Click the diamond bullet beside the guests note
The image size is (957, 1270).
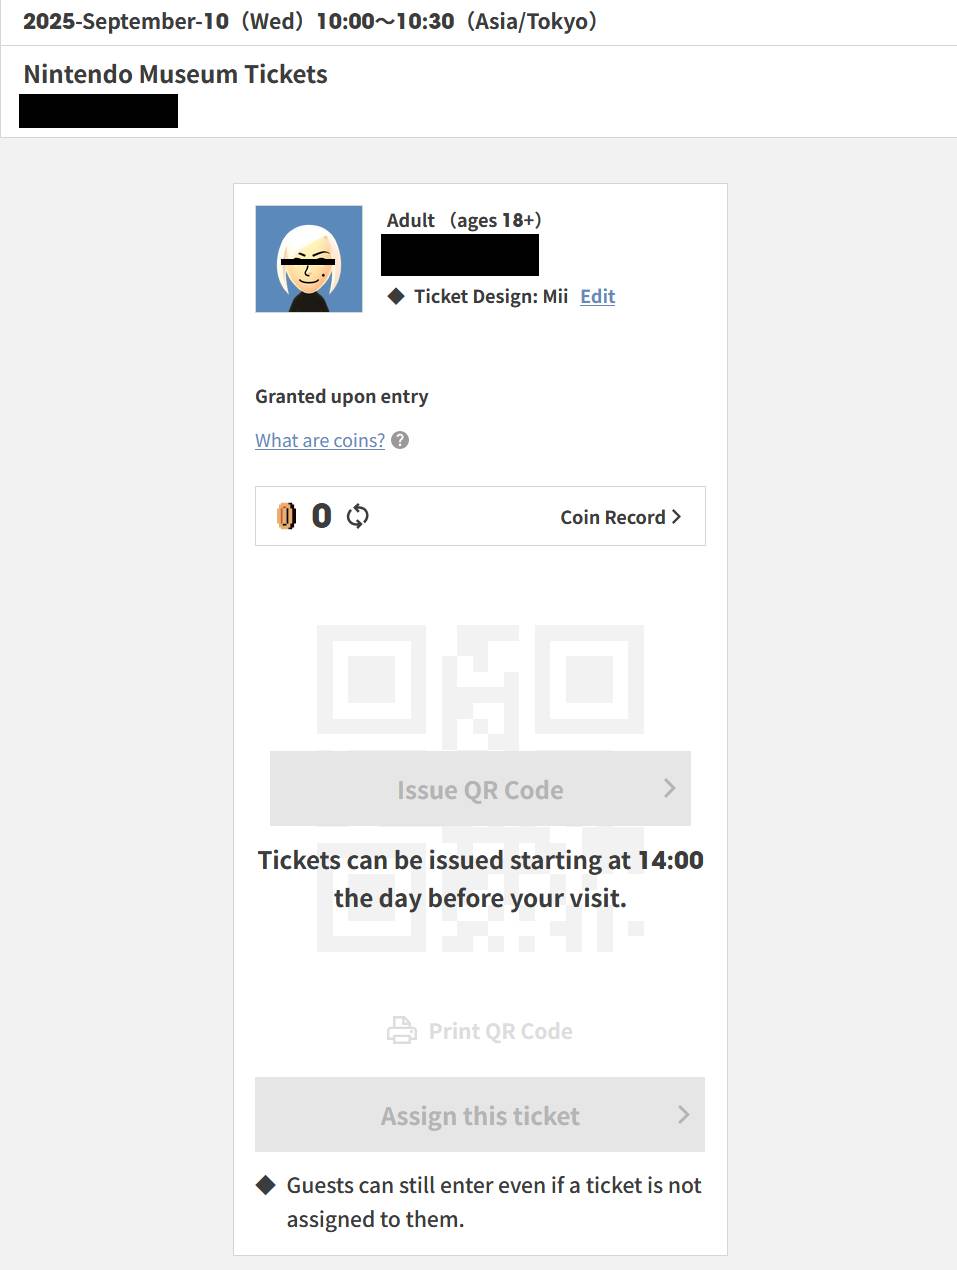265,1185
